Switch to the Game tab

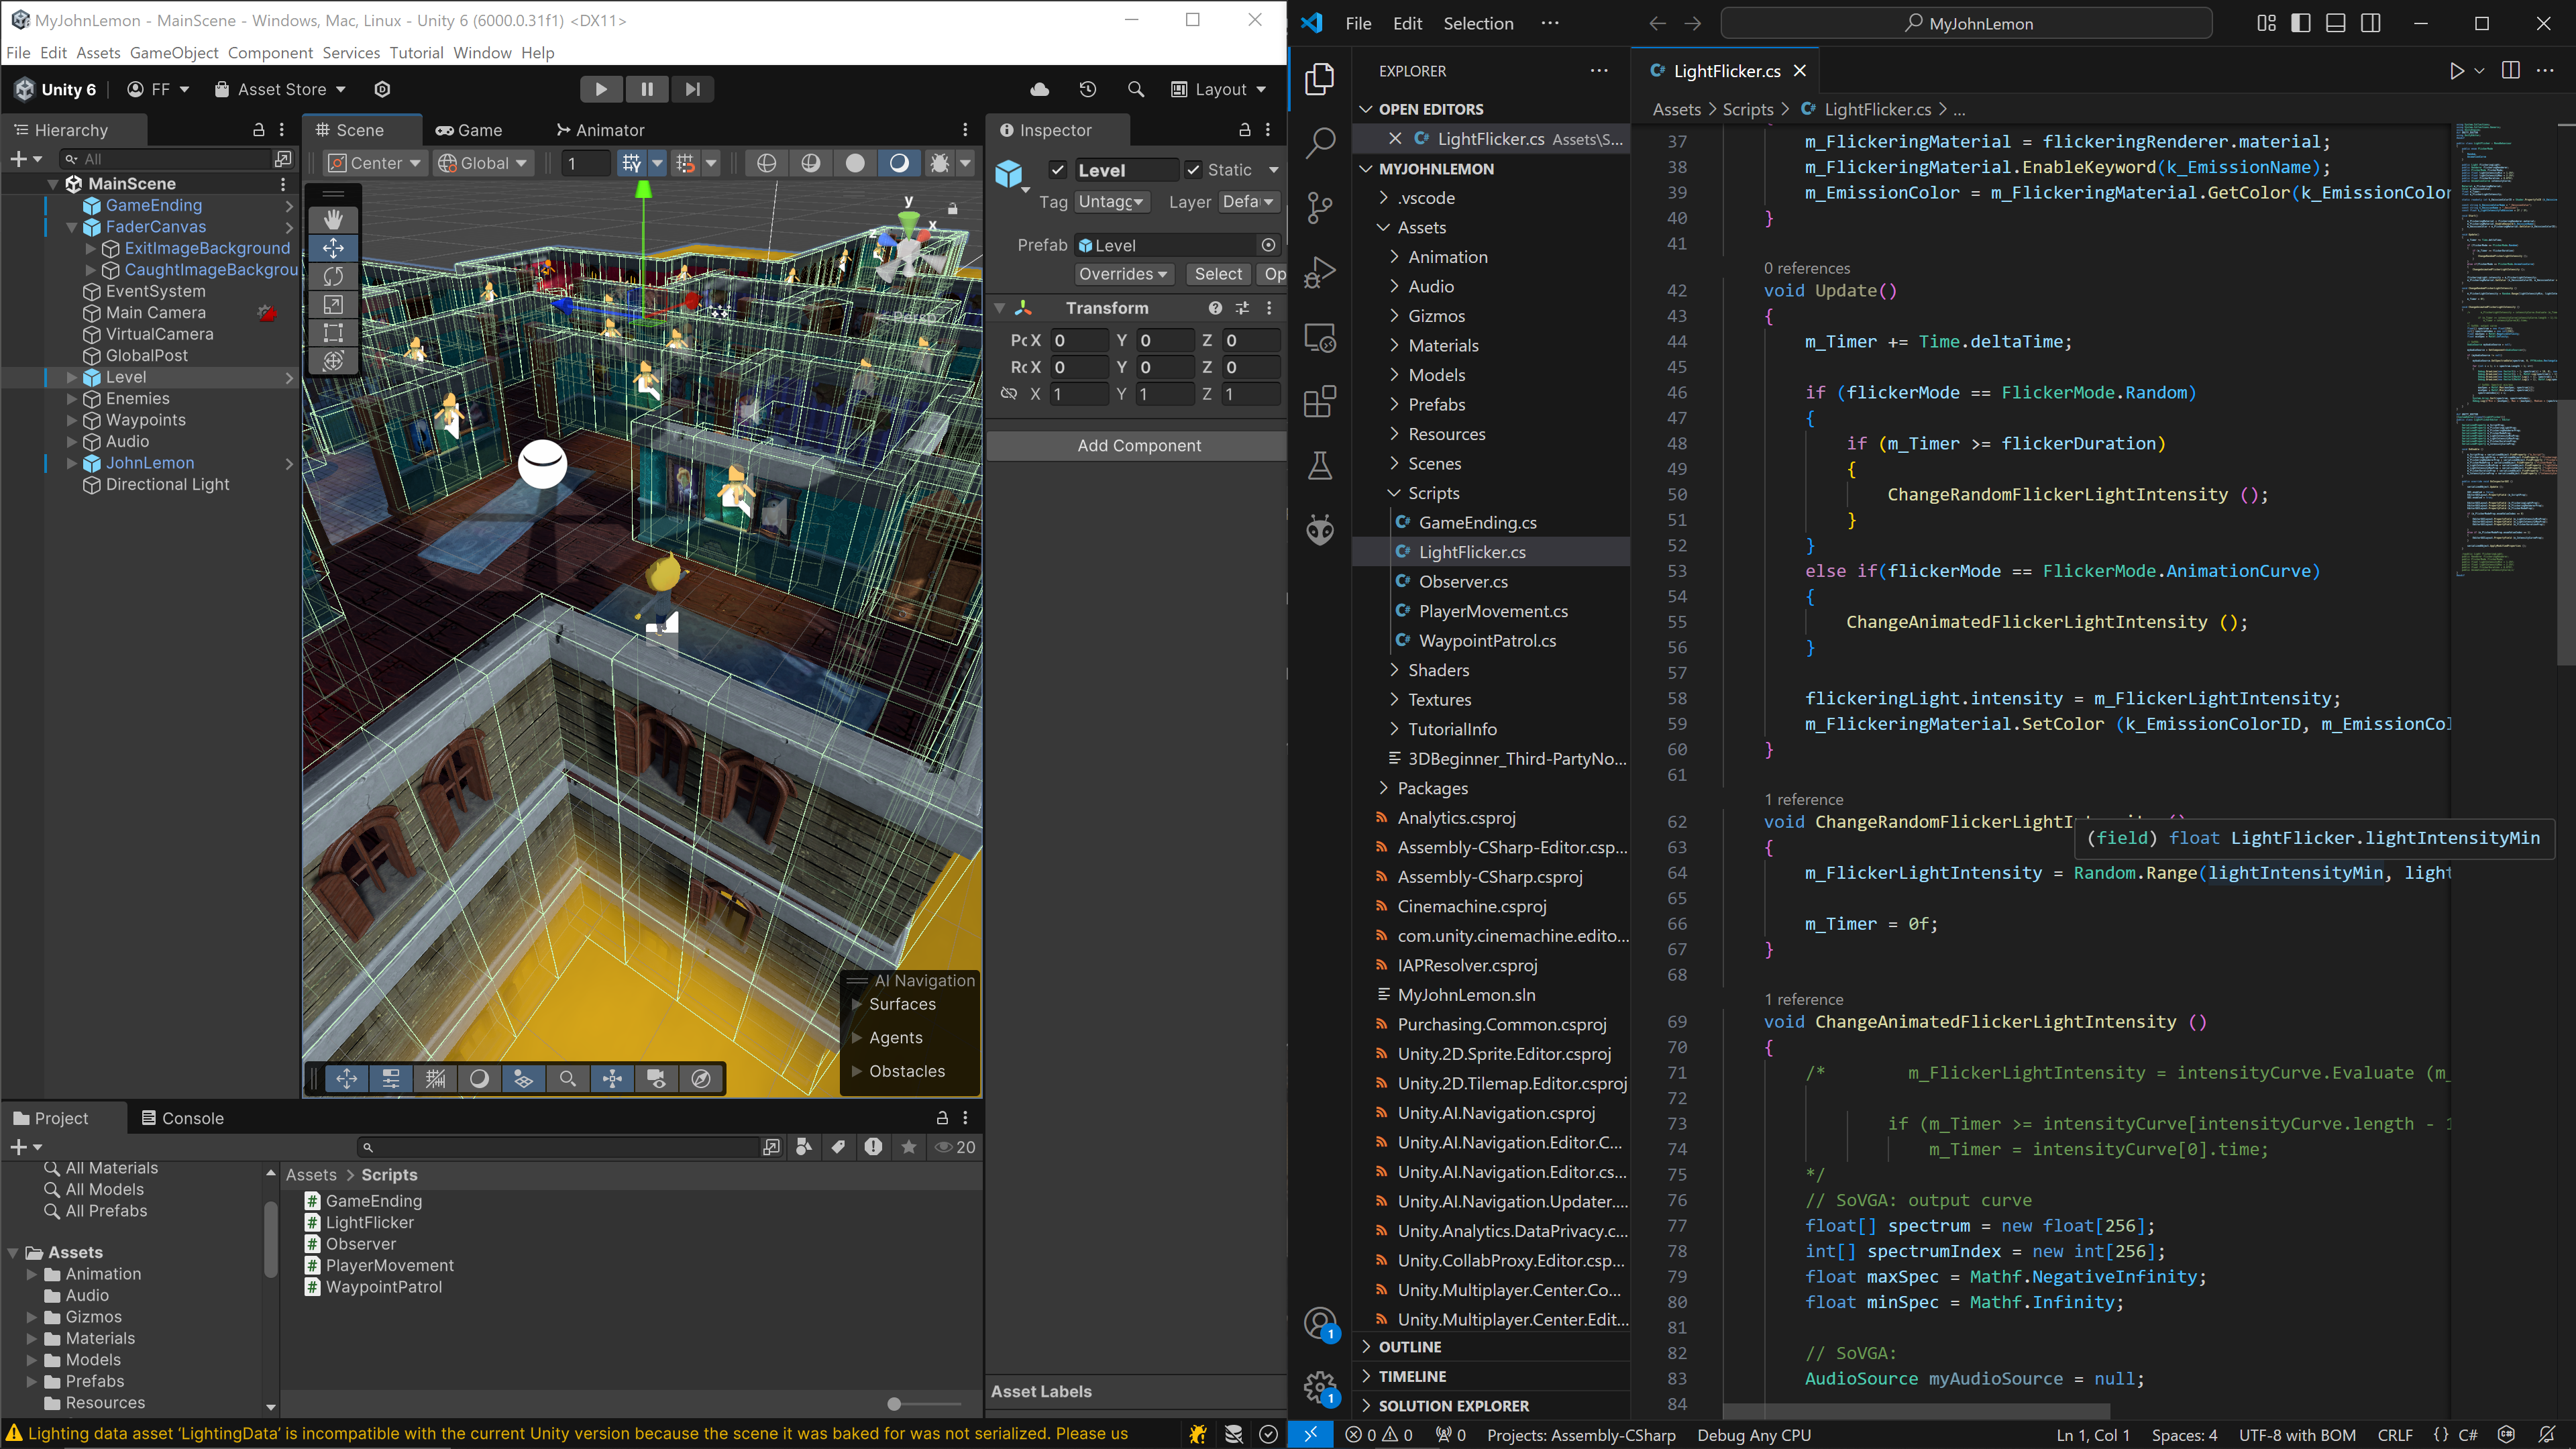tap(469, 130)
